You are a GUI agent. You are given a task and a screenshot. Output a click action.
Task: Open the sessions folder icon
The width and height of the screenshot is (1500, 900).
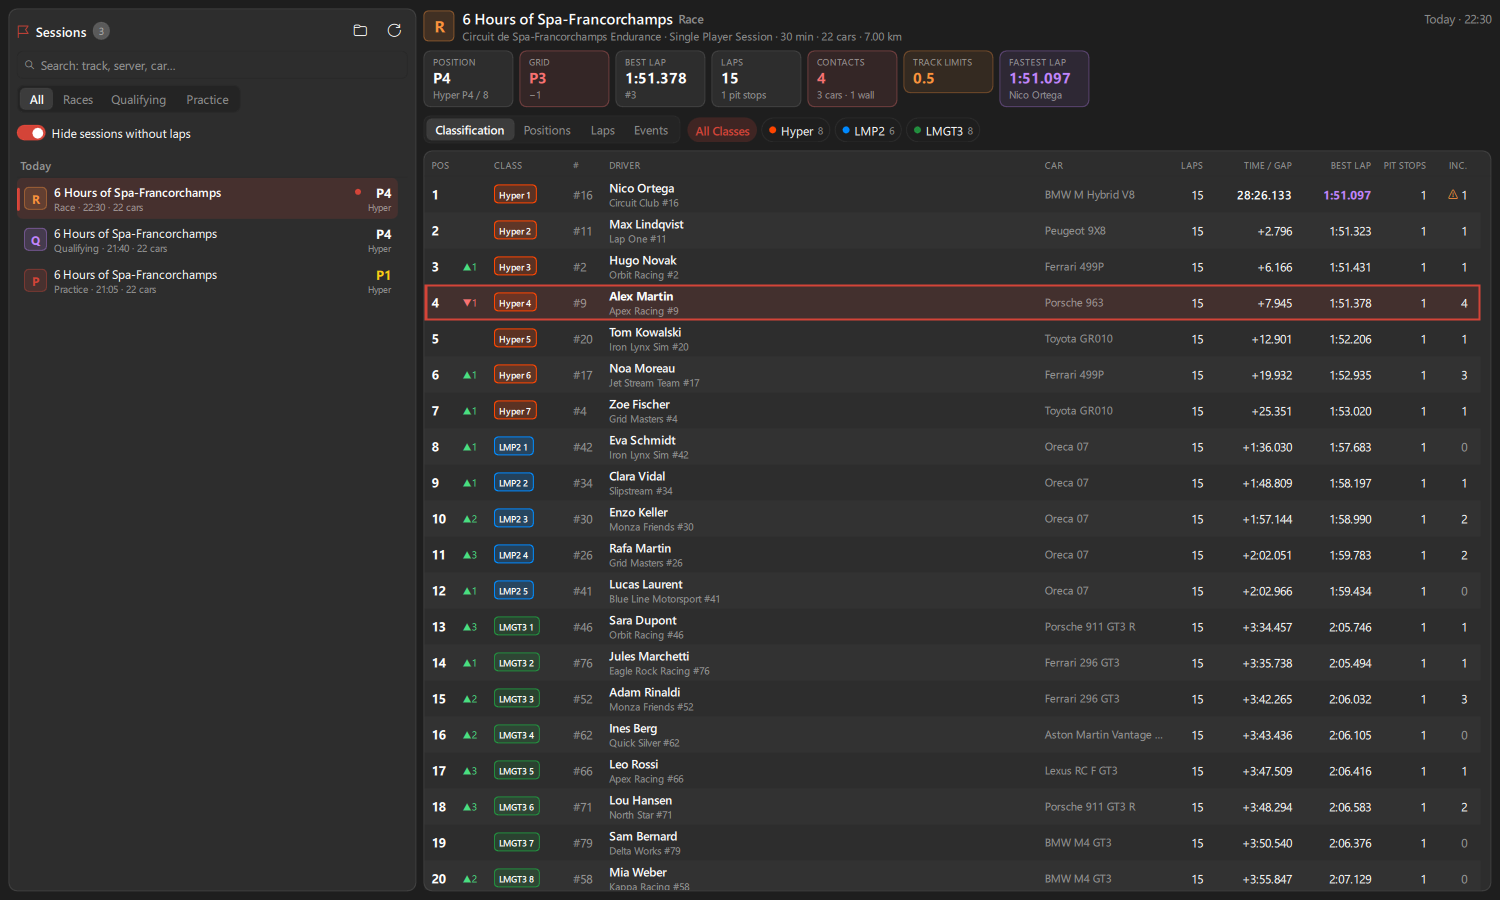click(360, 31)
